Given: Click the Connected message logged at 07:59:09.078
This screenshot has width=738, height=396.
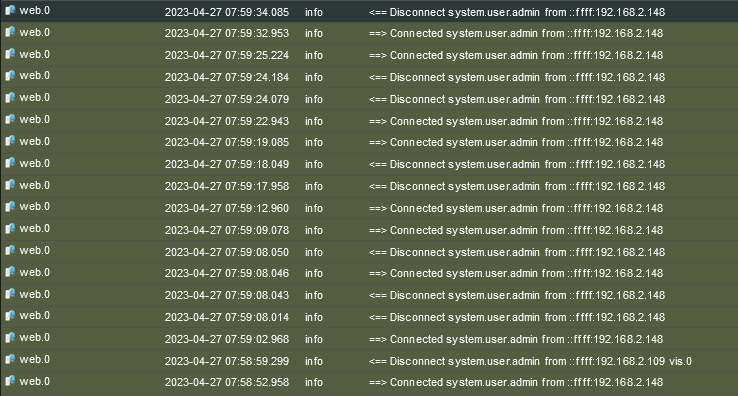Looking at the screenshot, I should pos(516,230).
